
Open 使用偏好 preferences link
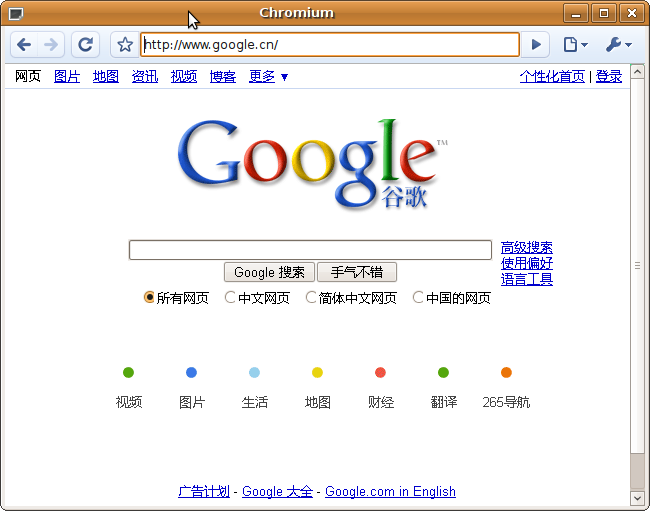[526, 263]
